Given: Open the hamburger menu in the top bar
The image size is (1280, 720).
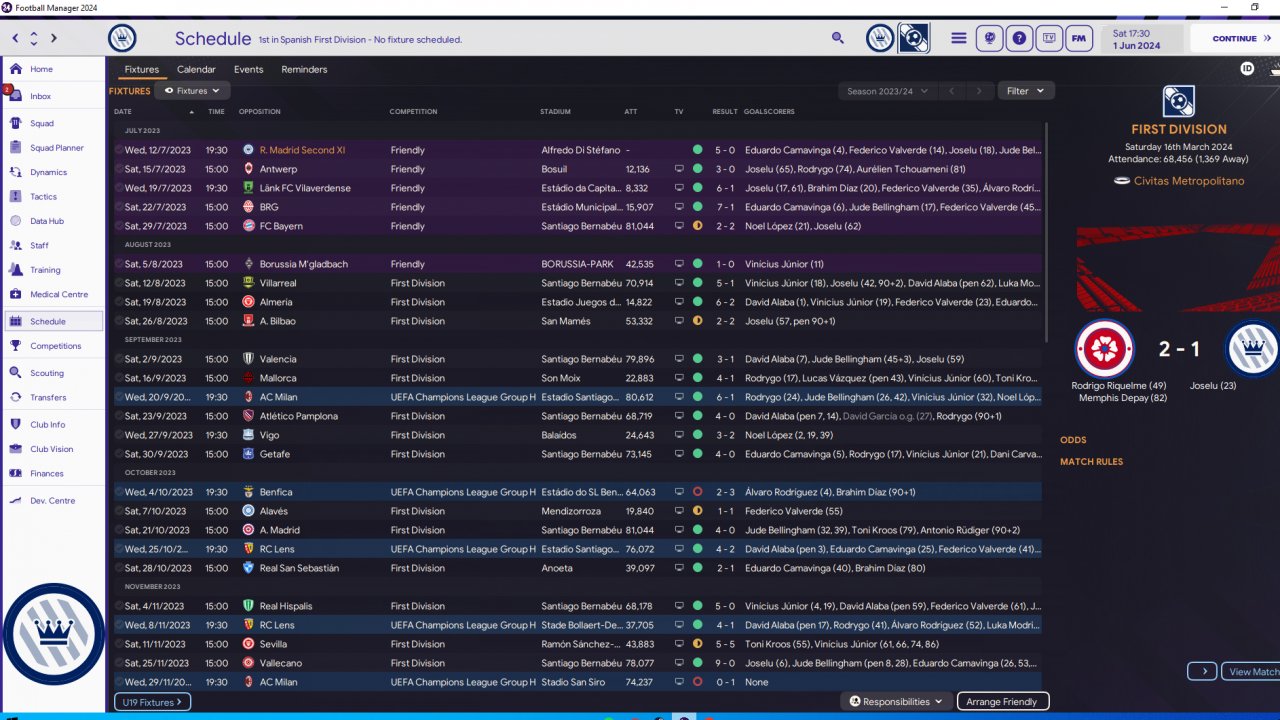Looking at the screenshot, I should coord(958,38).
